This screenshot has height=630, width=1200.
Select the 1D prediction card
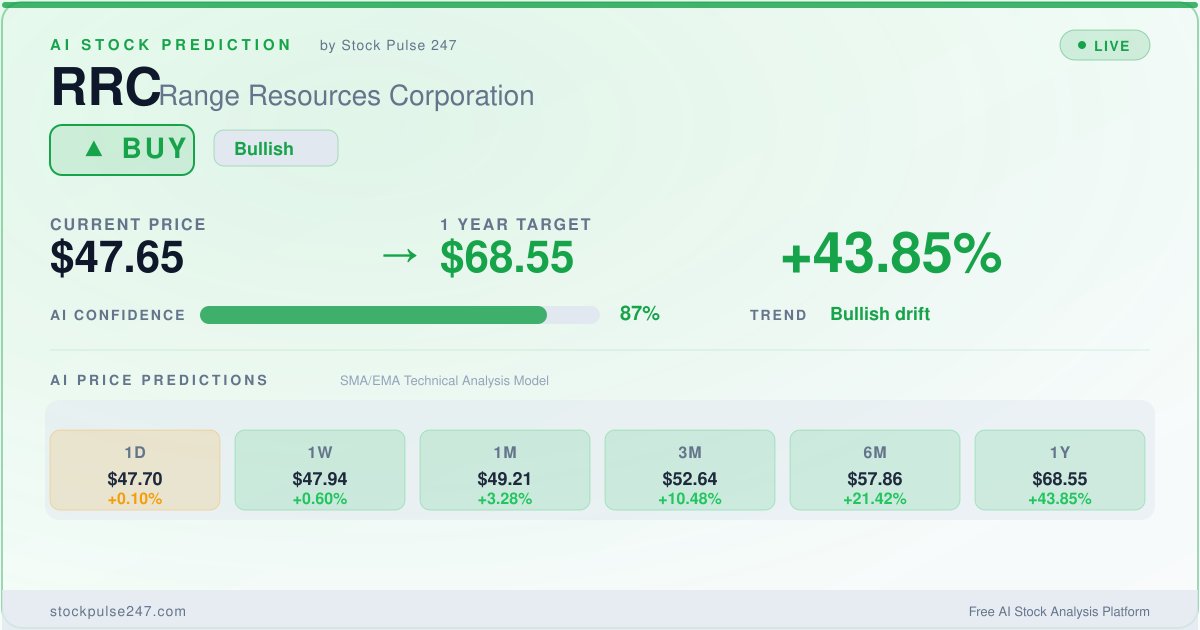(x=135, y=470)
